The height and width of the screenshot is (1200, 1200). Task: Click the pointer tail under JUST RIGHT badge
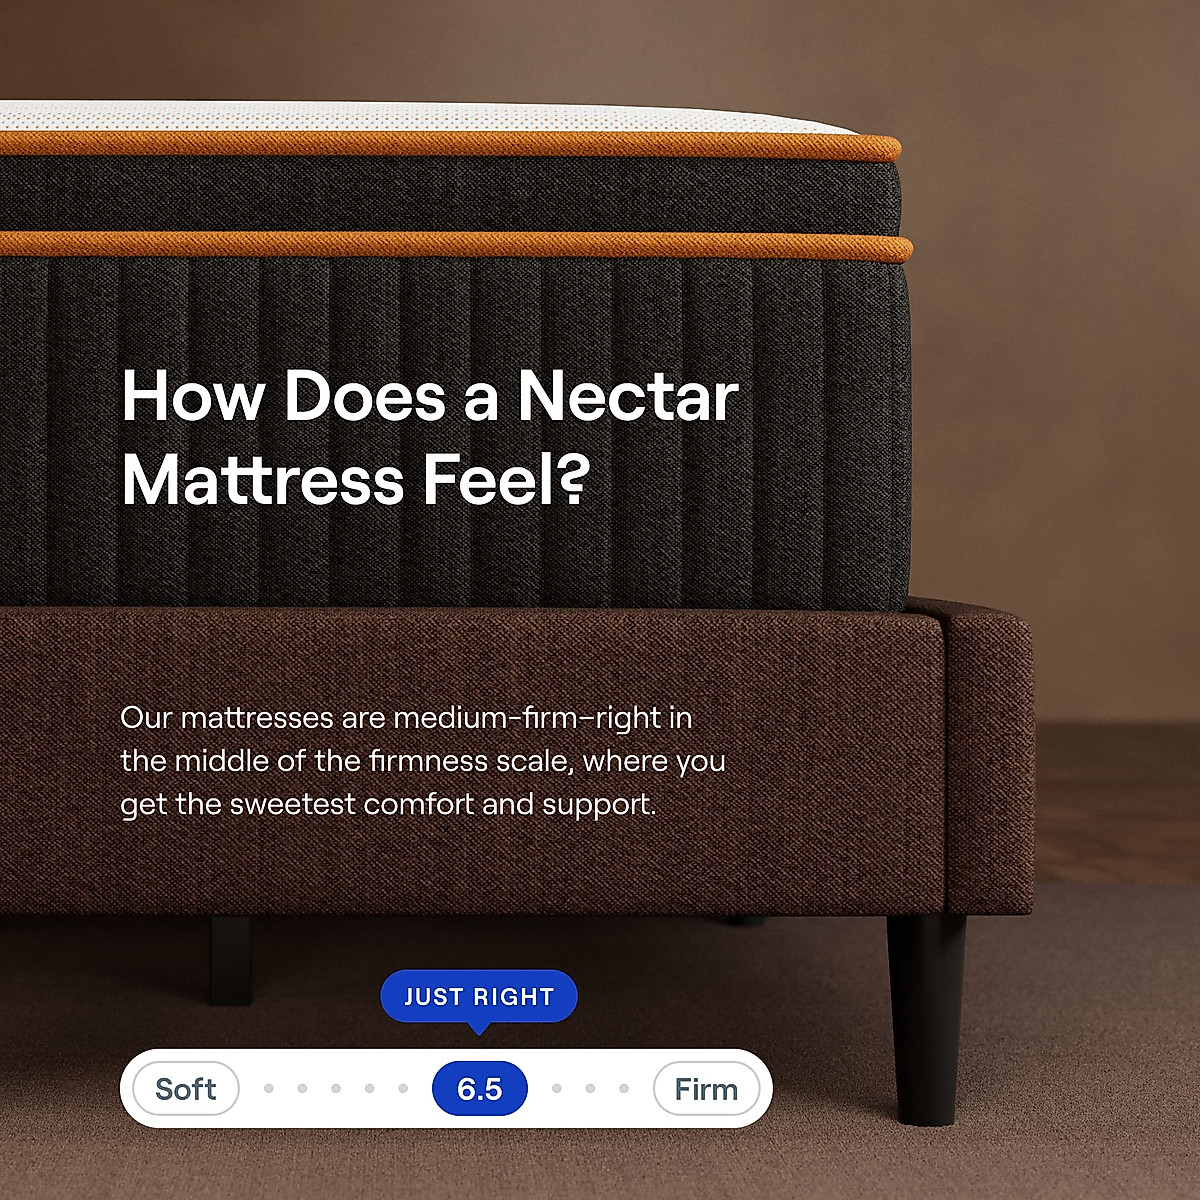pyautogui.click(x=479, y=1028)
